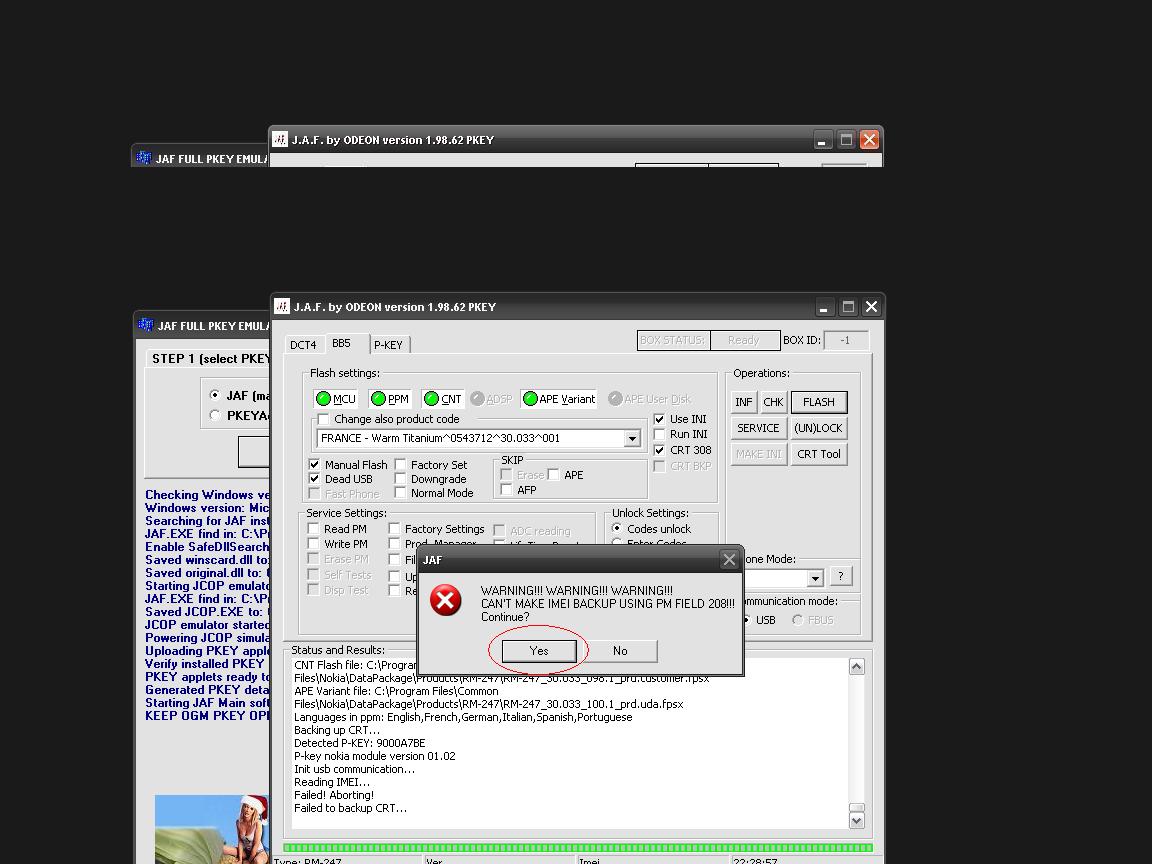
Task: Click 'Detected P-KEY: 9000A7BE' log line
Action: 360,743
